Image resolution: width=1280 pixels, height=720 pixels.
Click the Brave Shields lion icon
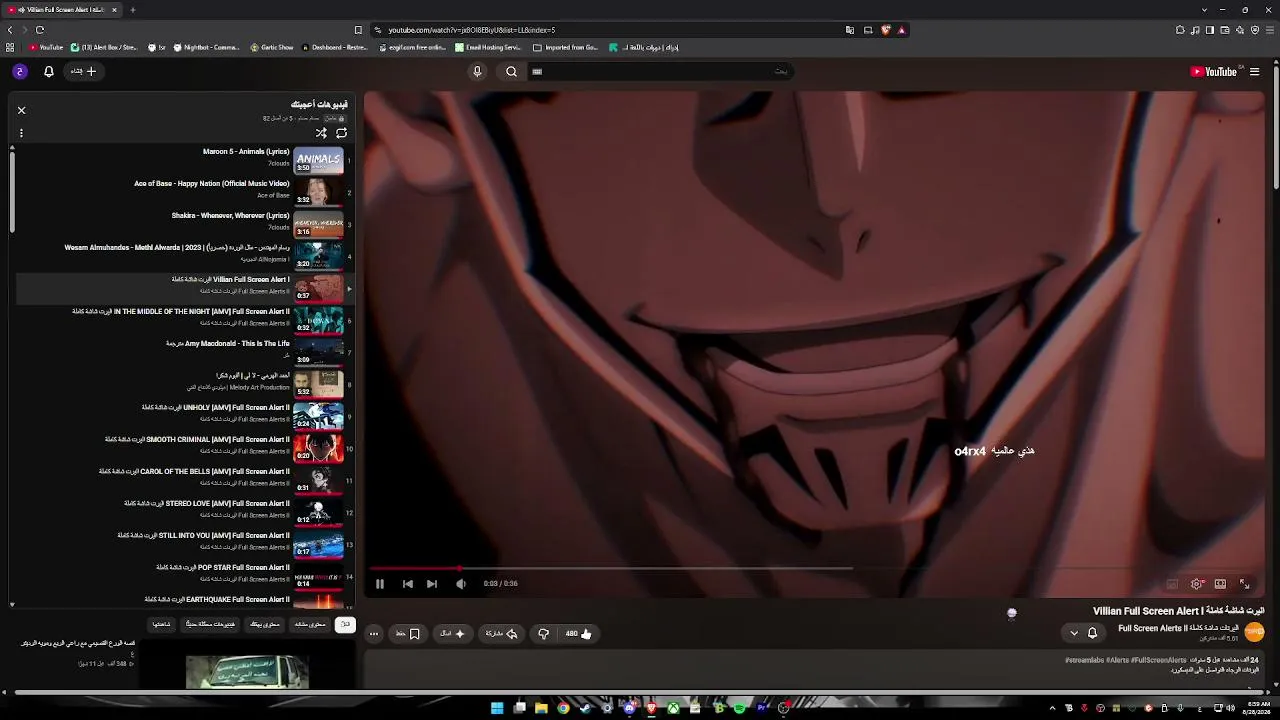(885, 30)
